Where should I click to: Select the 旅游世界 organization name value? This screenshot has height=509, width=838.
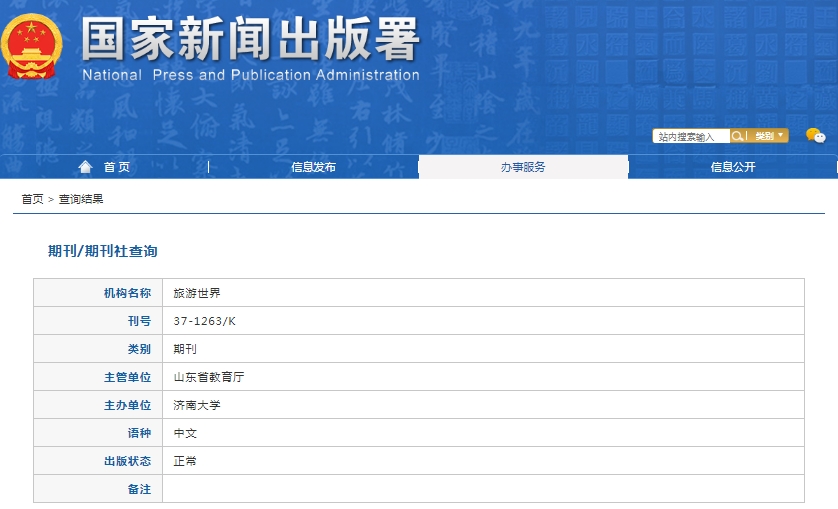[197, 293]
